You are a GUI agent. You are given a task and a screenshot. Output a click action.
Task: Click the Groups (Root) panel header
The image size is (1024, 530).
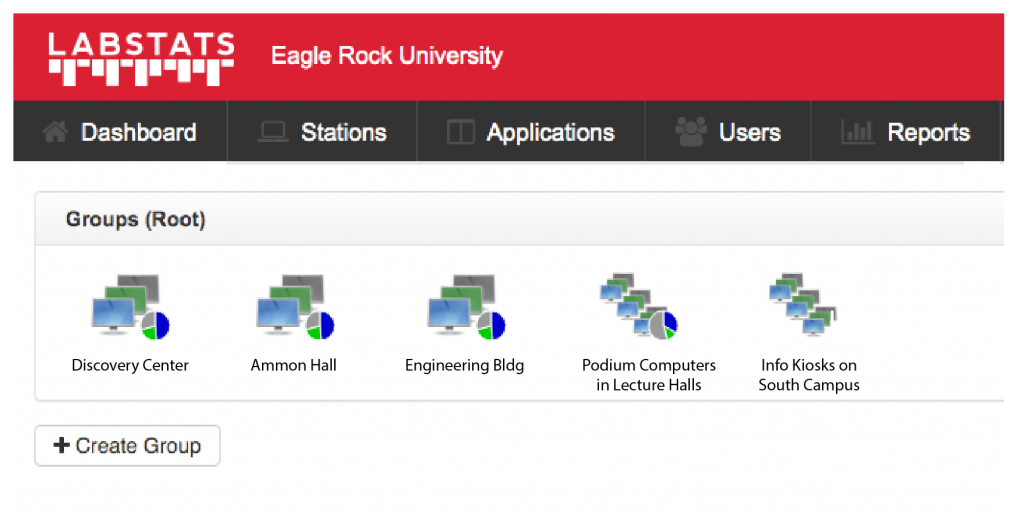519,219
